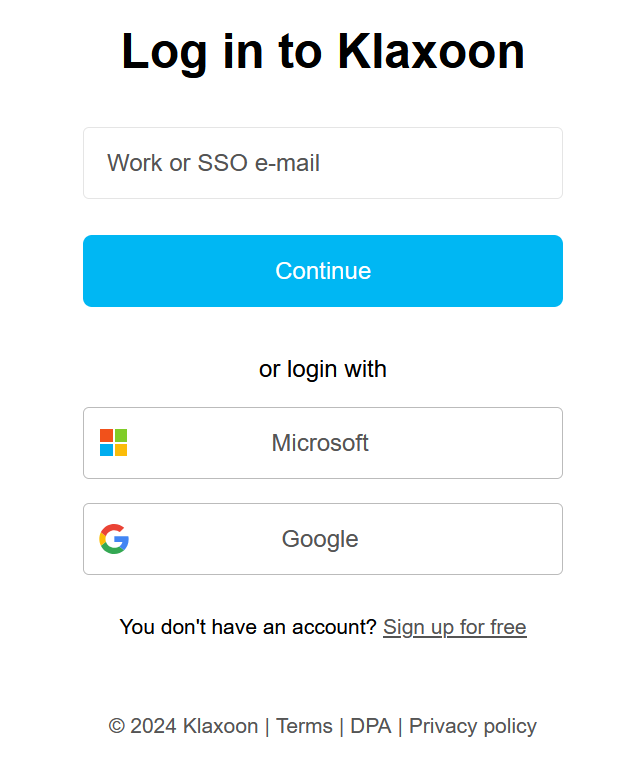
Task: Click the "© 2024 Klaxoon" copyright text
Action: click(x=183, y=726)
